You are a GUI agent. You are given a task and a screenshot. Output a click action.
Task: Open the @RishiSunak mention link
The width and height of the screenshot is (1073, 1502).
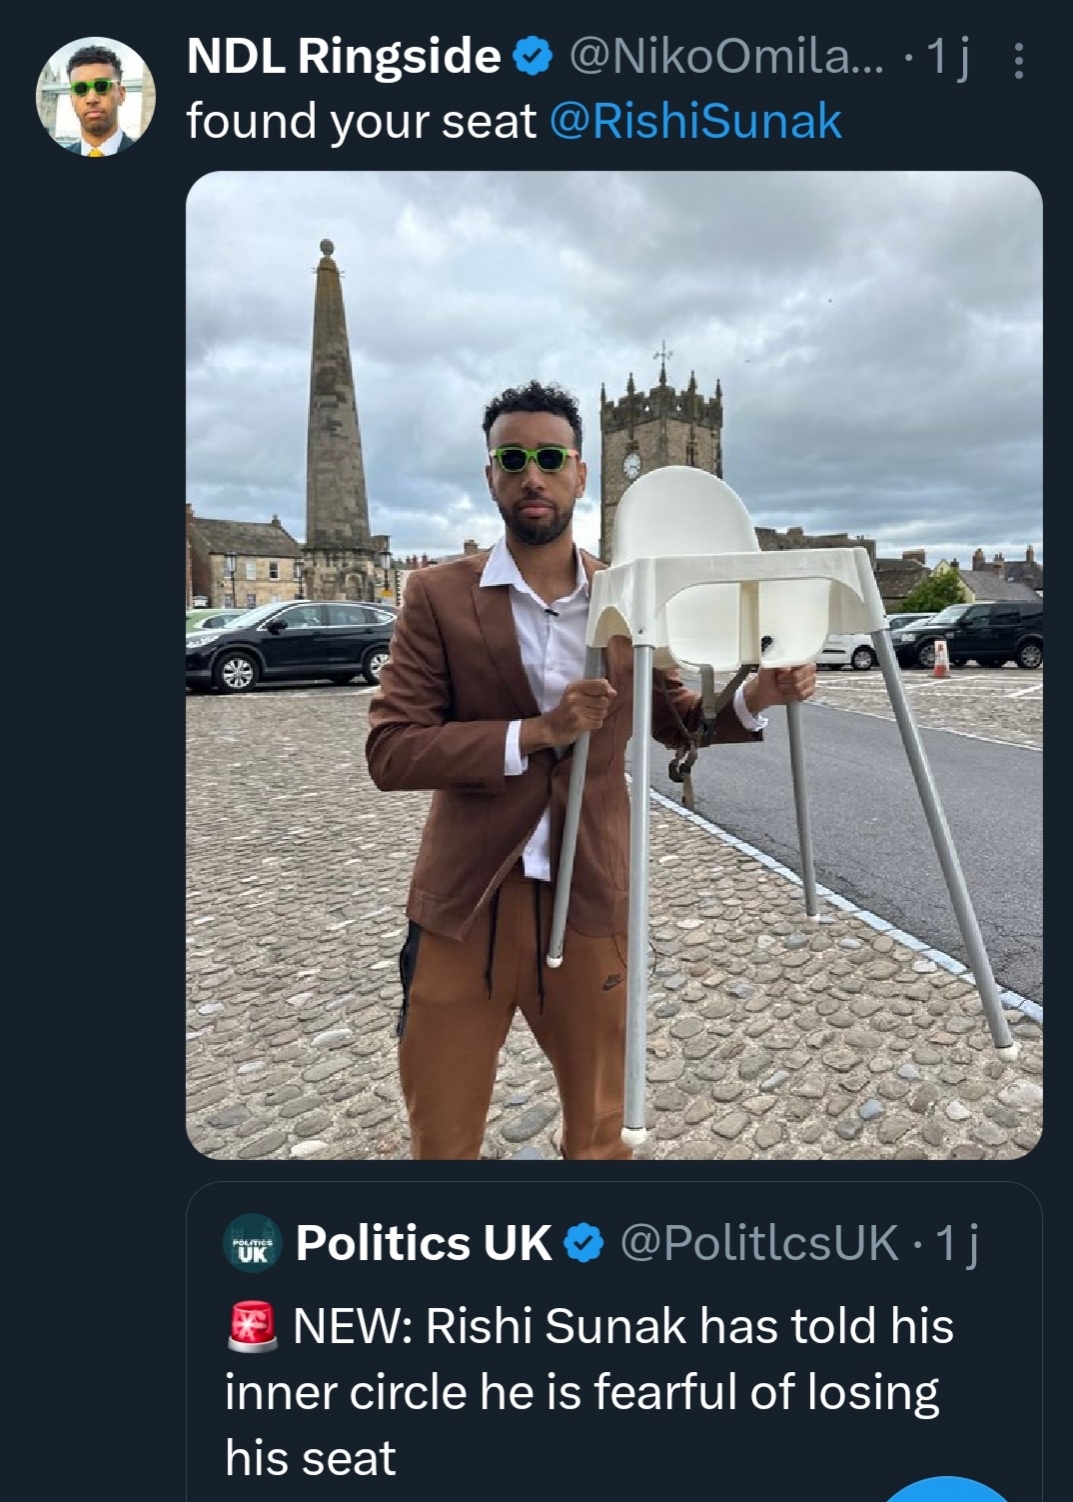click(x=696, y=122)
